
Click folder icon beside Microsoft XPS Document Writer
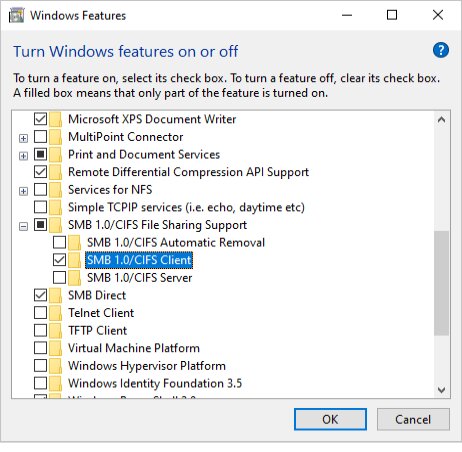pos(56,119)
